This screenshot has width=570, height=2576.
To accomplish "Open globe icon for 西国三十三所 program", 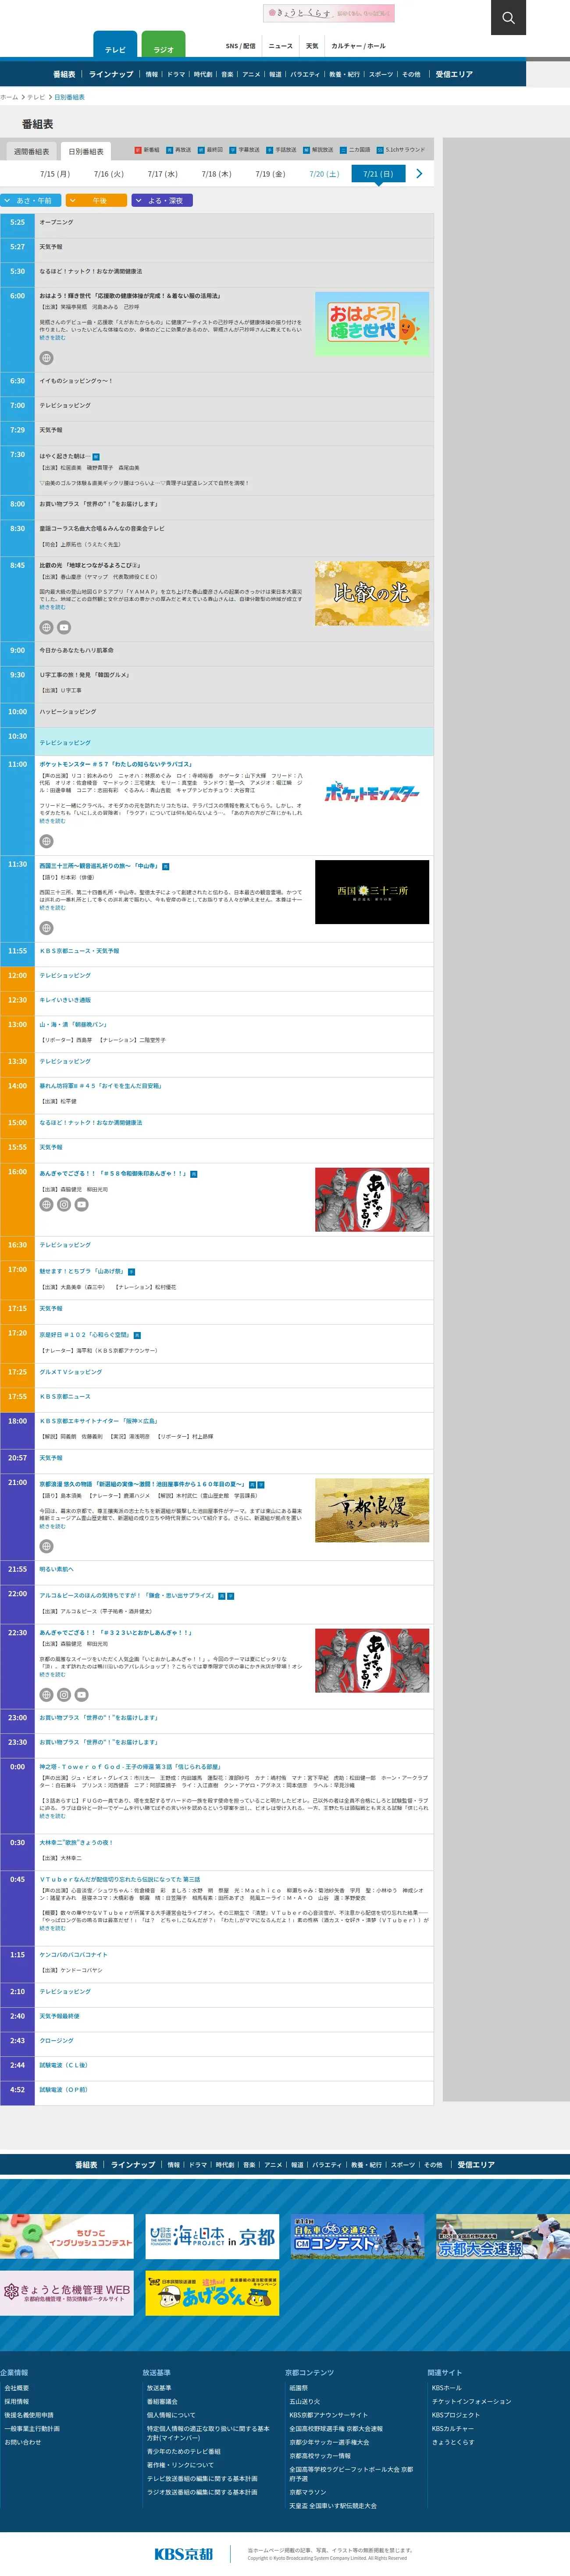I will click(46, 928).
